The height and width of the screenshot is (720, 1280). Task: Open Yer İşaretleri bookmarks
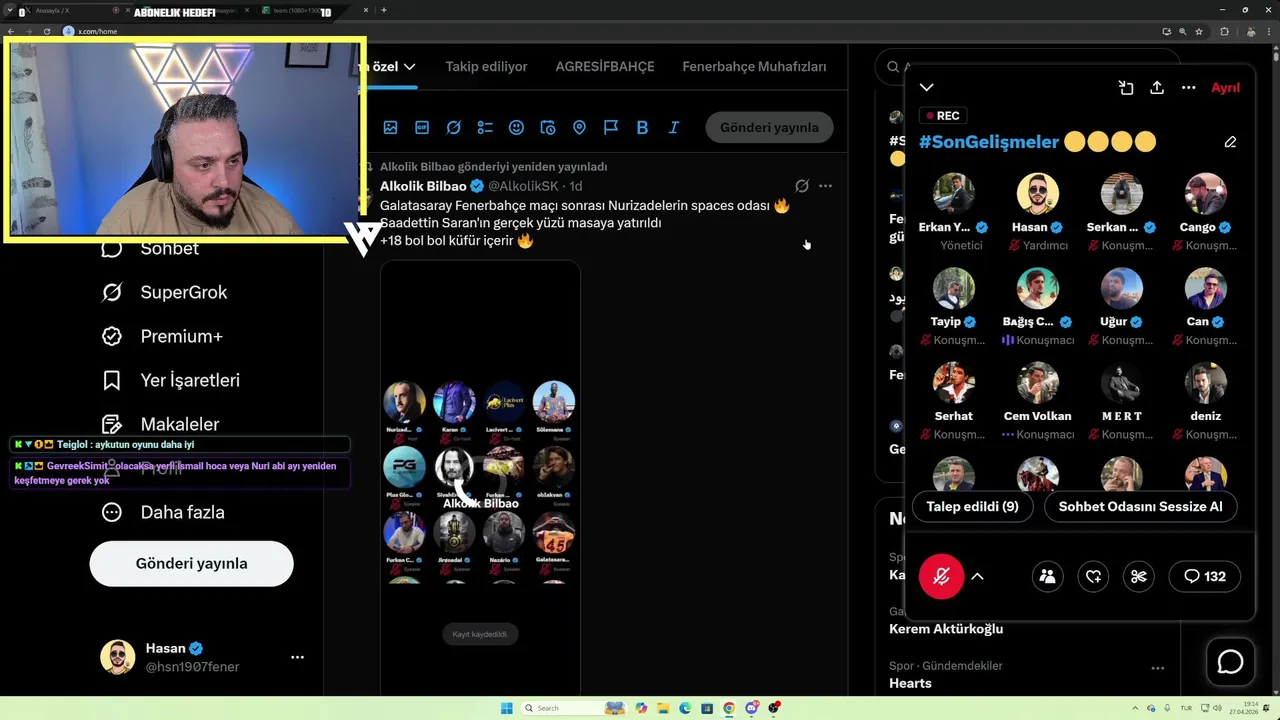(x=171, y=380)
